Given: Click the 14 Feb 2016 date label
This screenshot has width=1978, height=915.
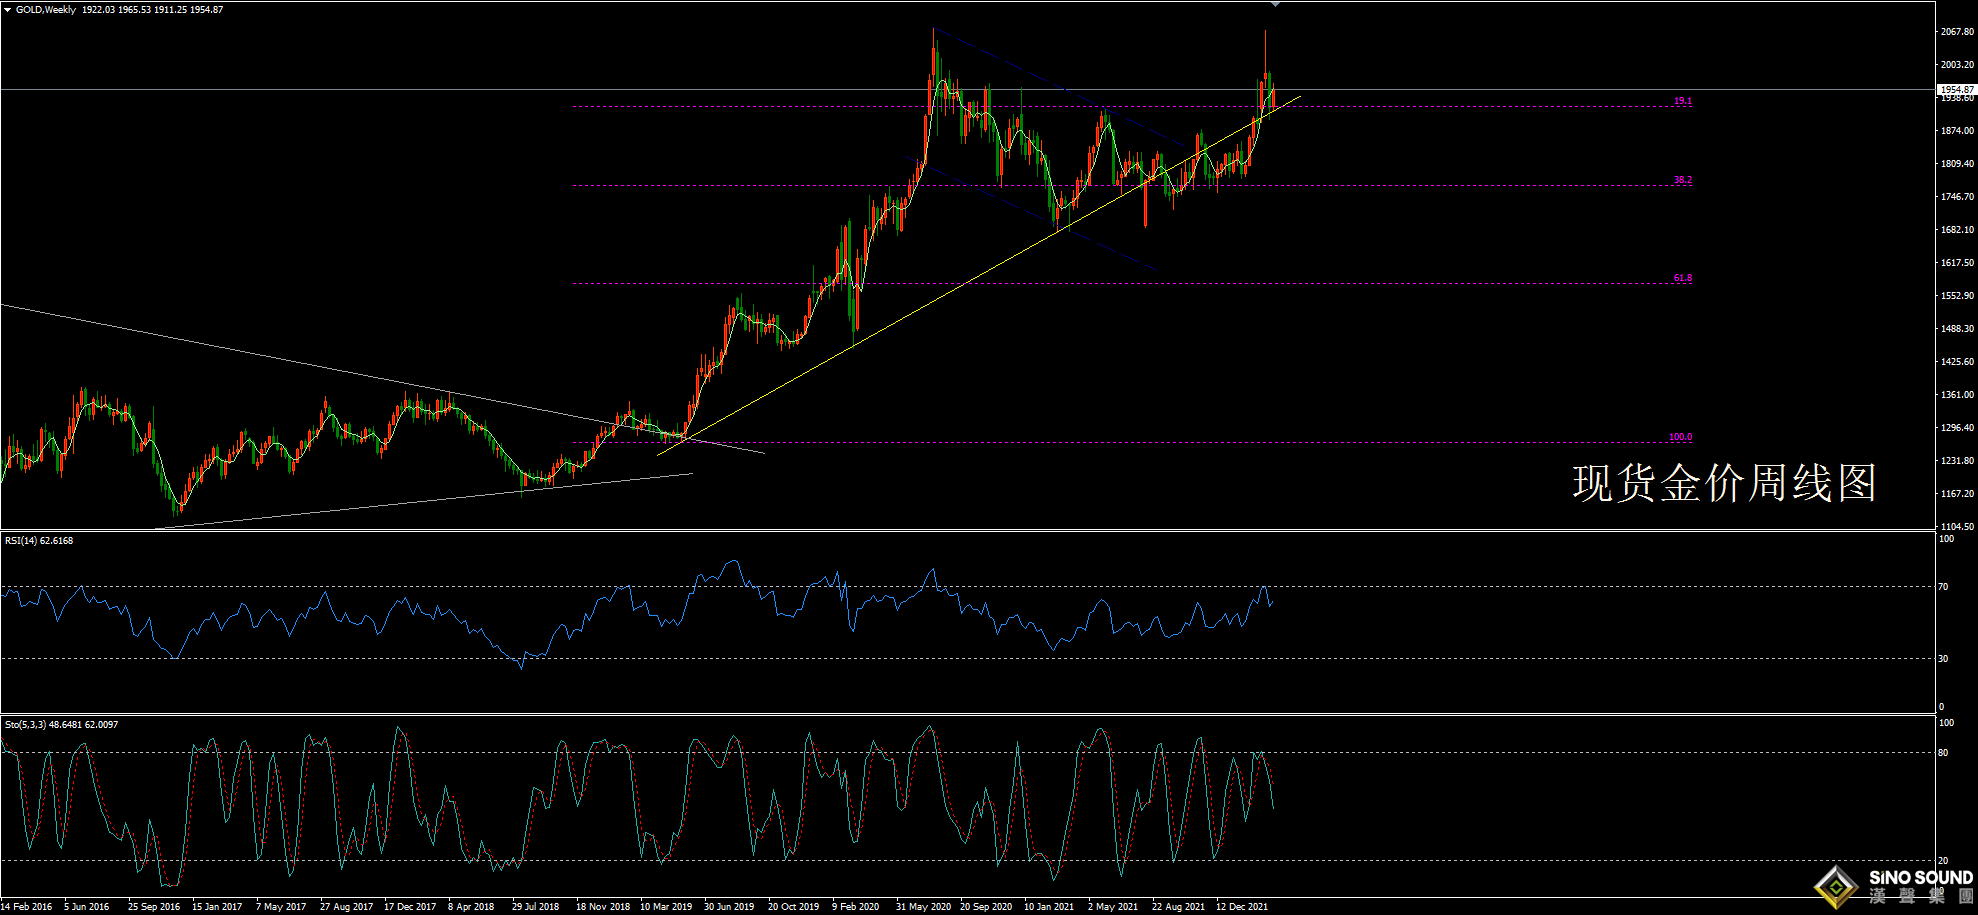Looking at the screenshot, I should coord(27,907).
